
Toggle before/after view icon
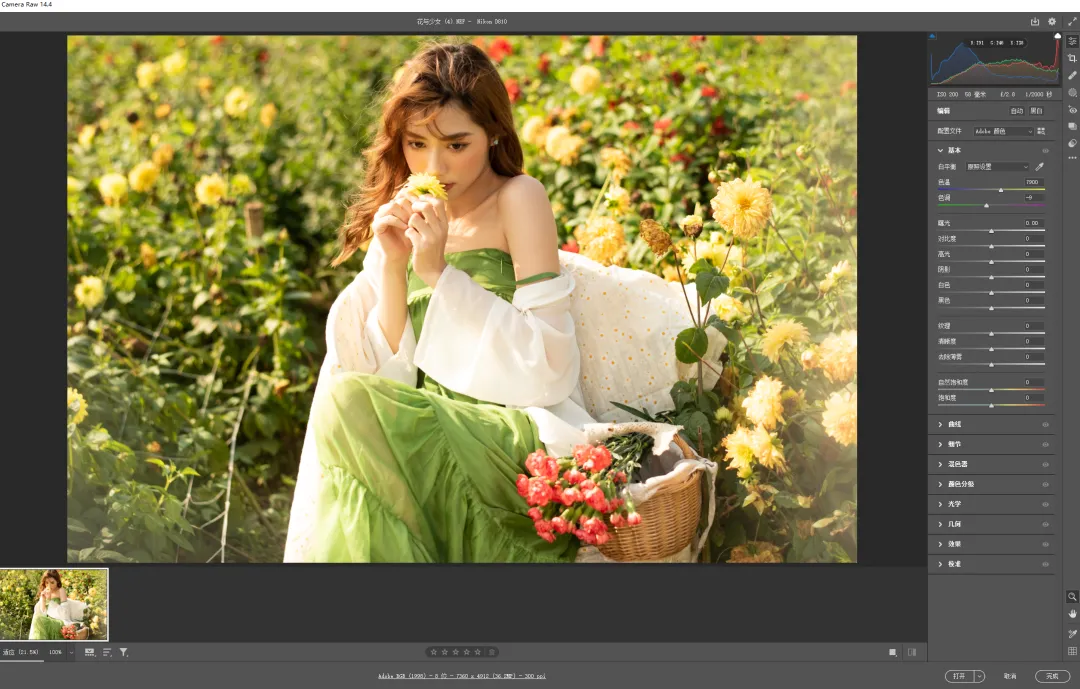coord(893,652)
